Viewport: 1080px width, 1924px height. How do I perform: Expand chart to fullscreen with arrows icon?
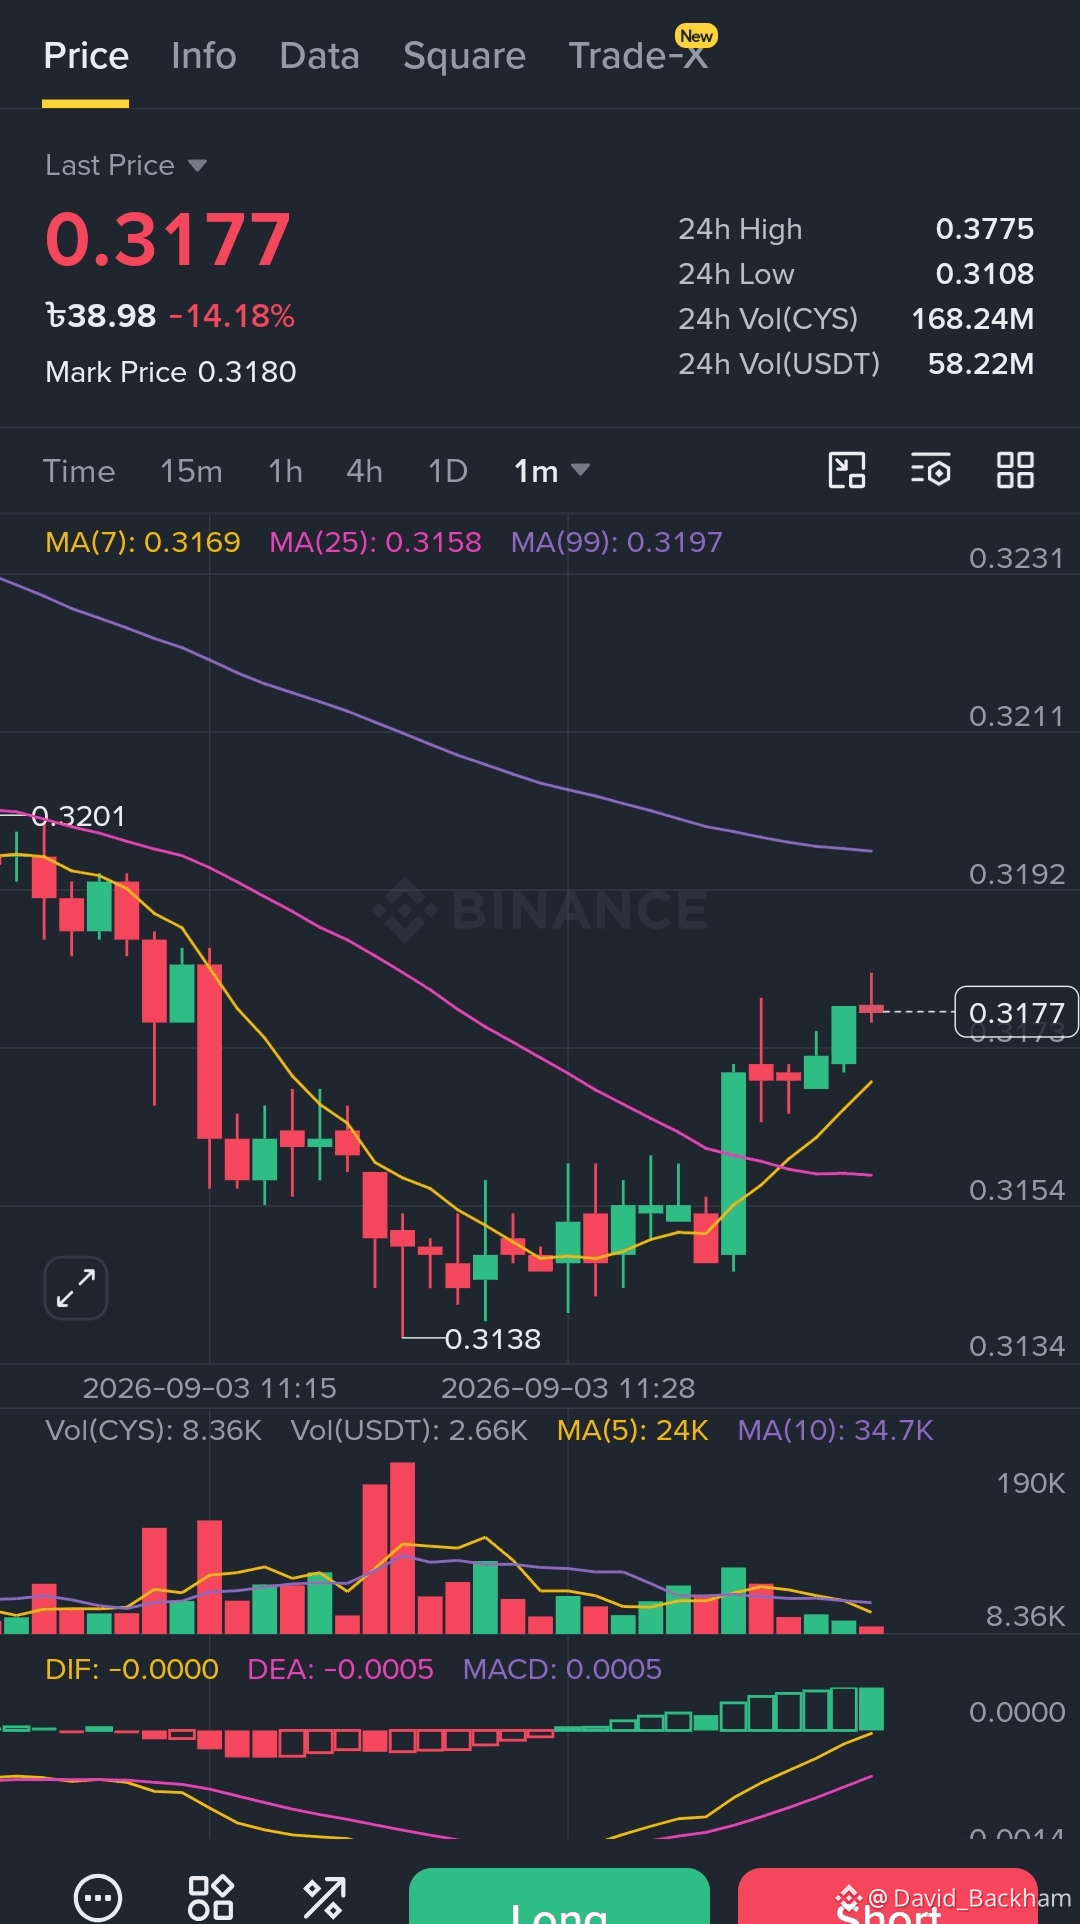tap(76, 1288)
